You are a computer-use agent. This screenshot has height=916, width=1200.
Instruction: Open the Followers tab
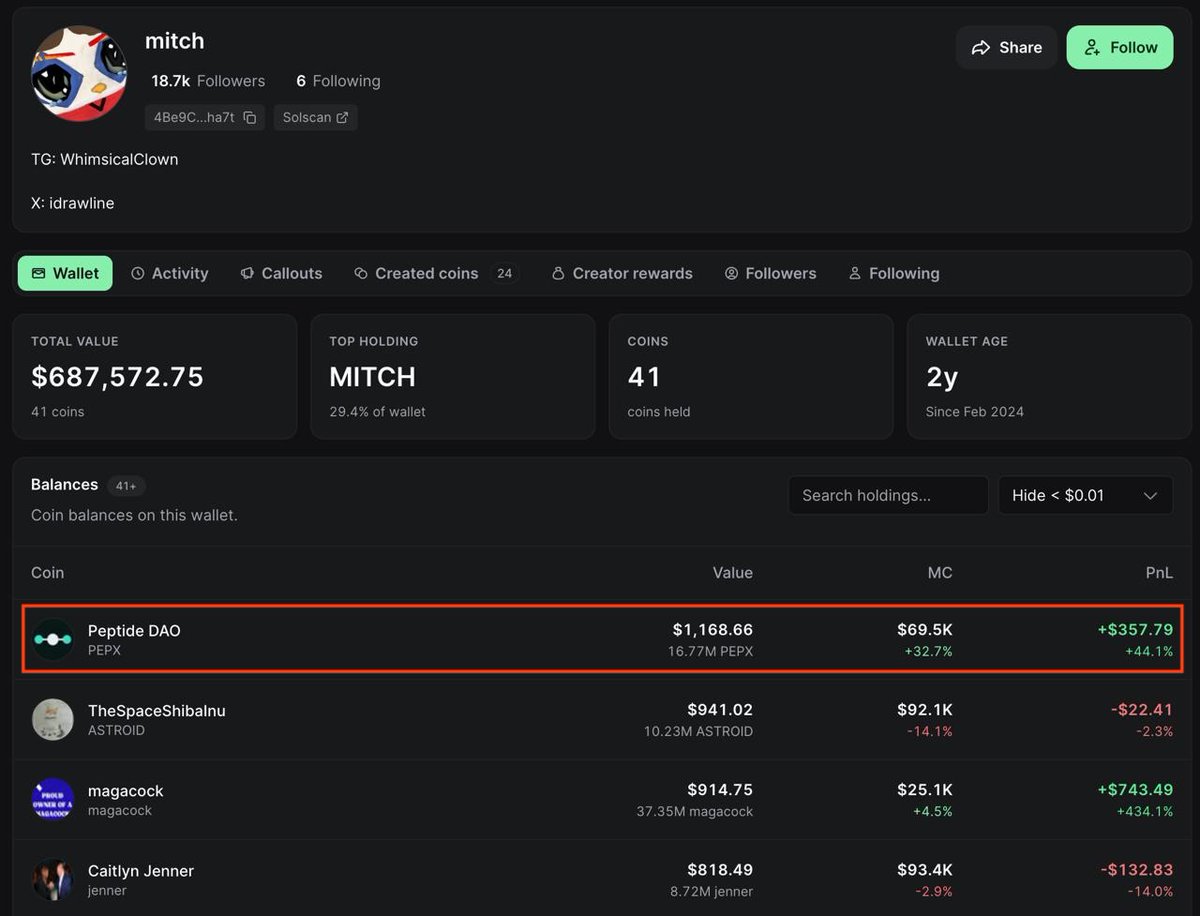[770, 273]
